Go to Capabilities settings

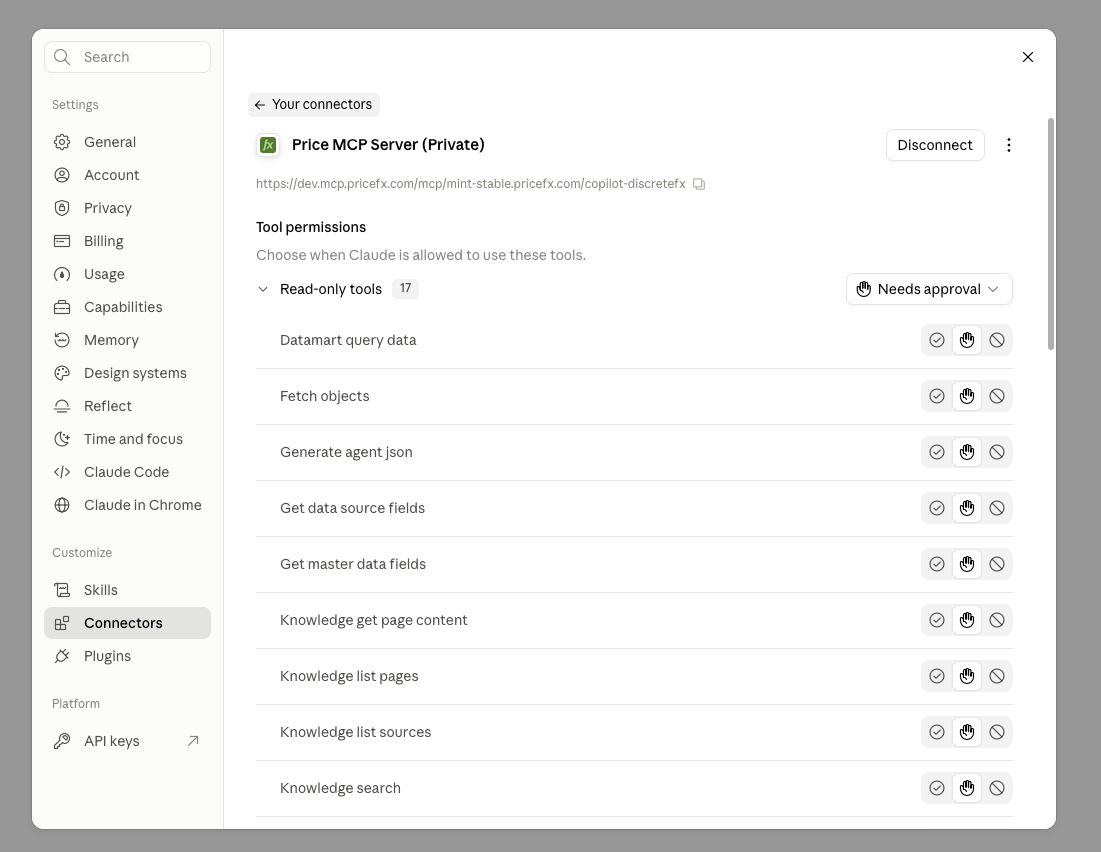click(127, 307)
